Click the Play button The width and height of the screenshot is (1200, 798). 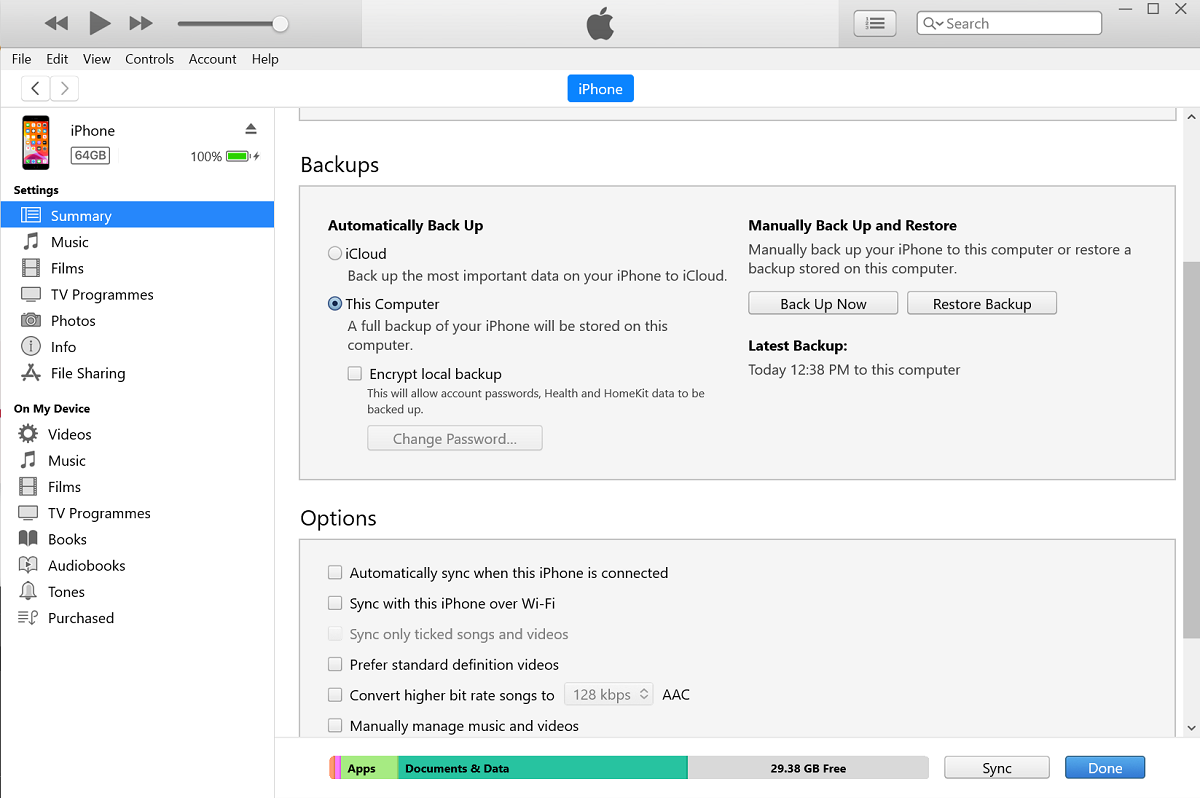(99, 23)
